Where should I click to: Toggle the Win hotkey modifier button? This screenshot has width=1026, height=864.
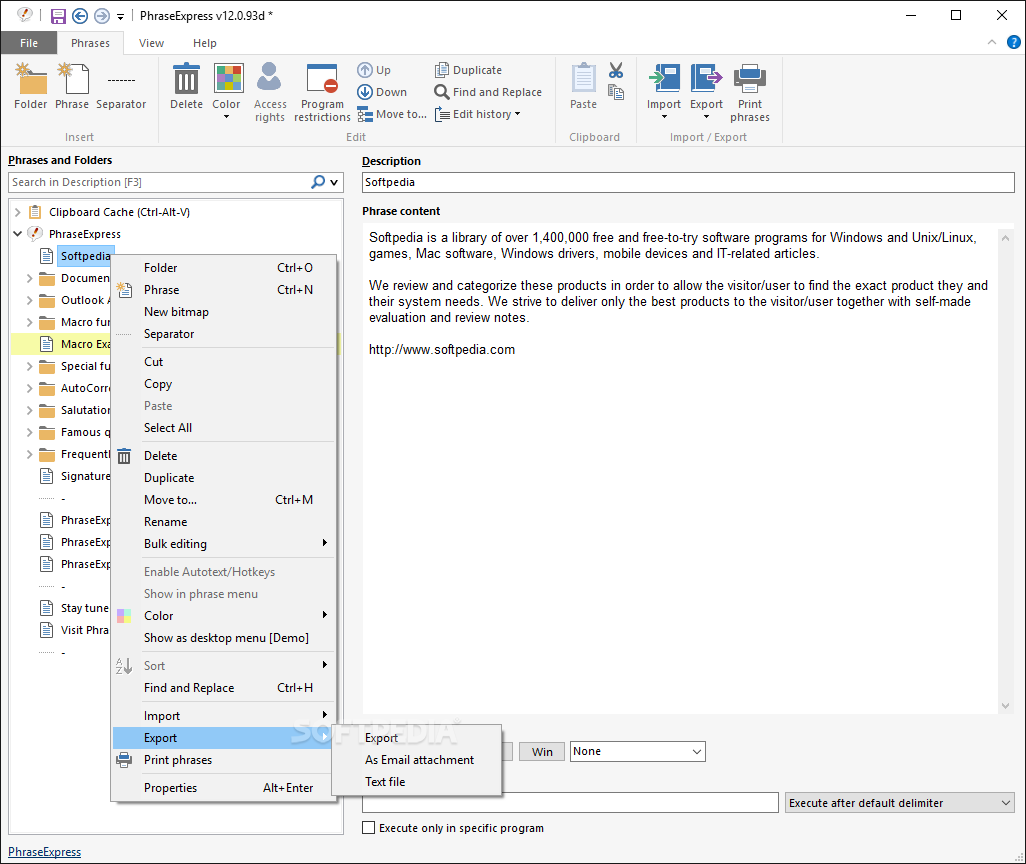pyautogui.click(x=542, y=751)
